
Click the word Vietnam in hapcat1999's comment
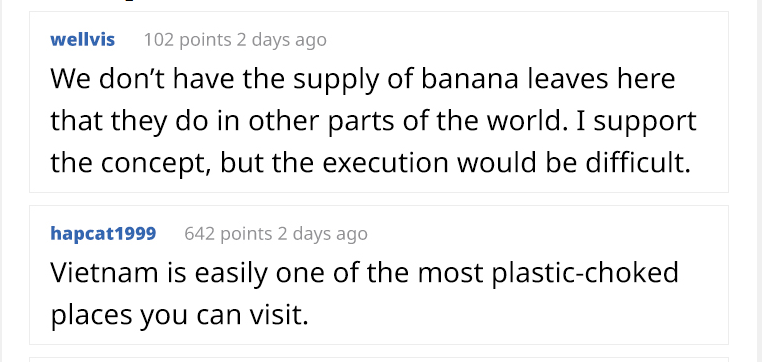[104, 273]
